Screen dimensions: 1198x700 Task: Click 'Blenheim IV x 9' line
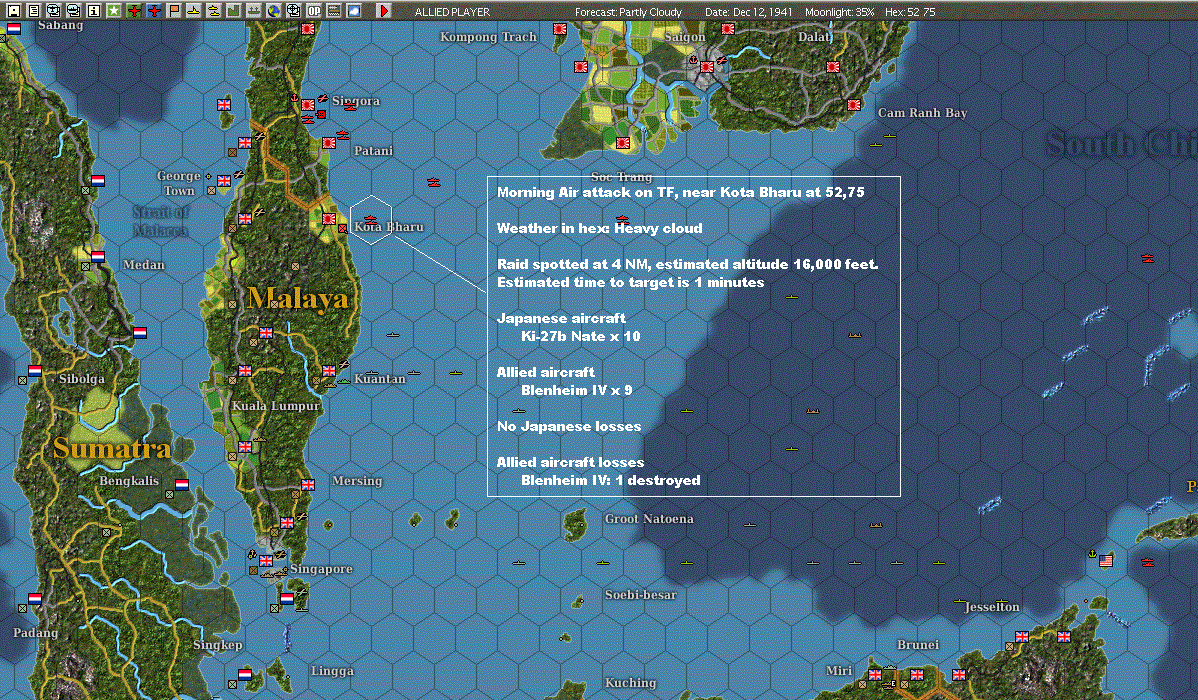(x=576, y=391)
